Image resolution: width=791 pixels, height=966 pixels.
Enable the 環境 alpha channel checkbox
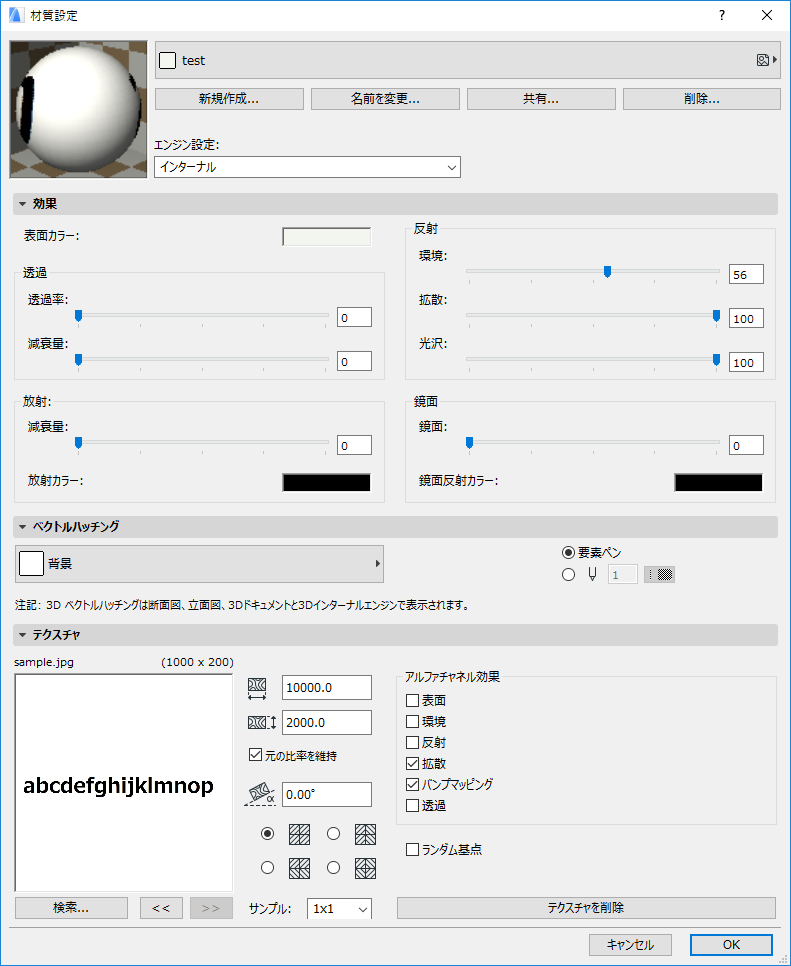[412, 721]
